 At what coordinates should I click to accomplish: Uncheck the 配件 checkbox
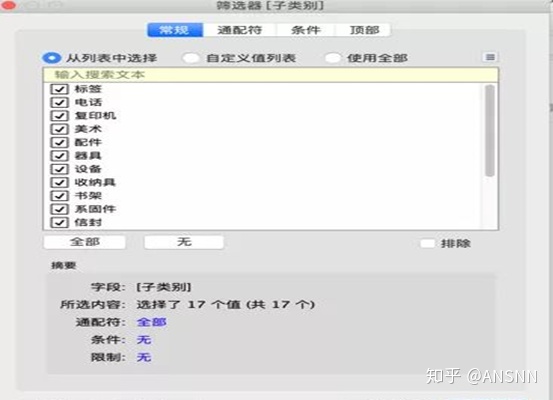pos(59,143)
